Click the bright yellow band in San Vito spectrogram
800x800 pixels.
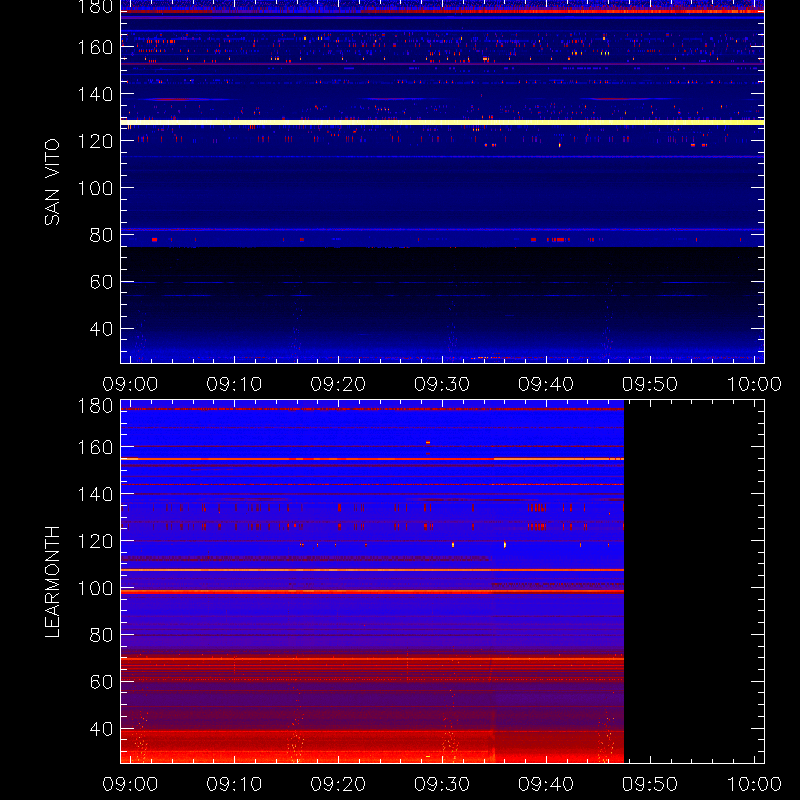442,122
